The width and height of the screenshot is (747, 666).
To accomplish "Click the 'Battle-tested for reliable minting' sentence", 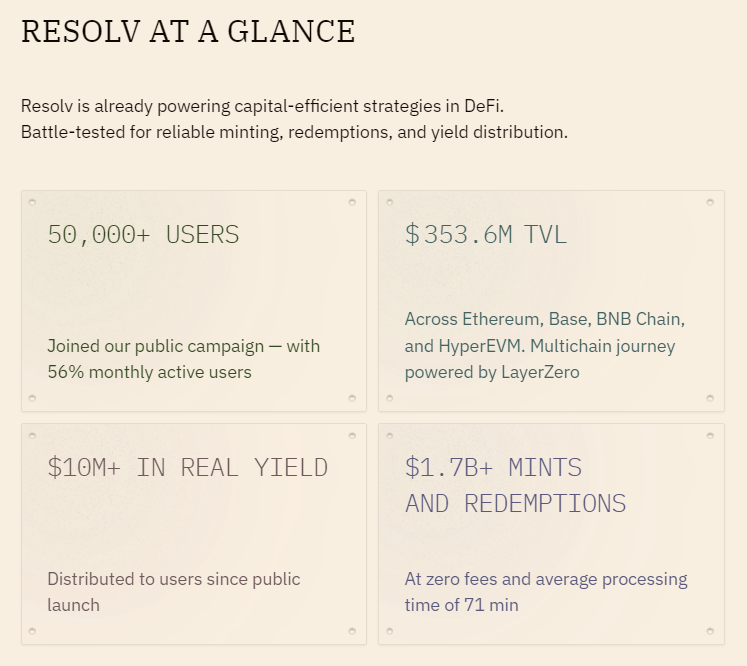I will tap(294, 132).
